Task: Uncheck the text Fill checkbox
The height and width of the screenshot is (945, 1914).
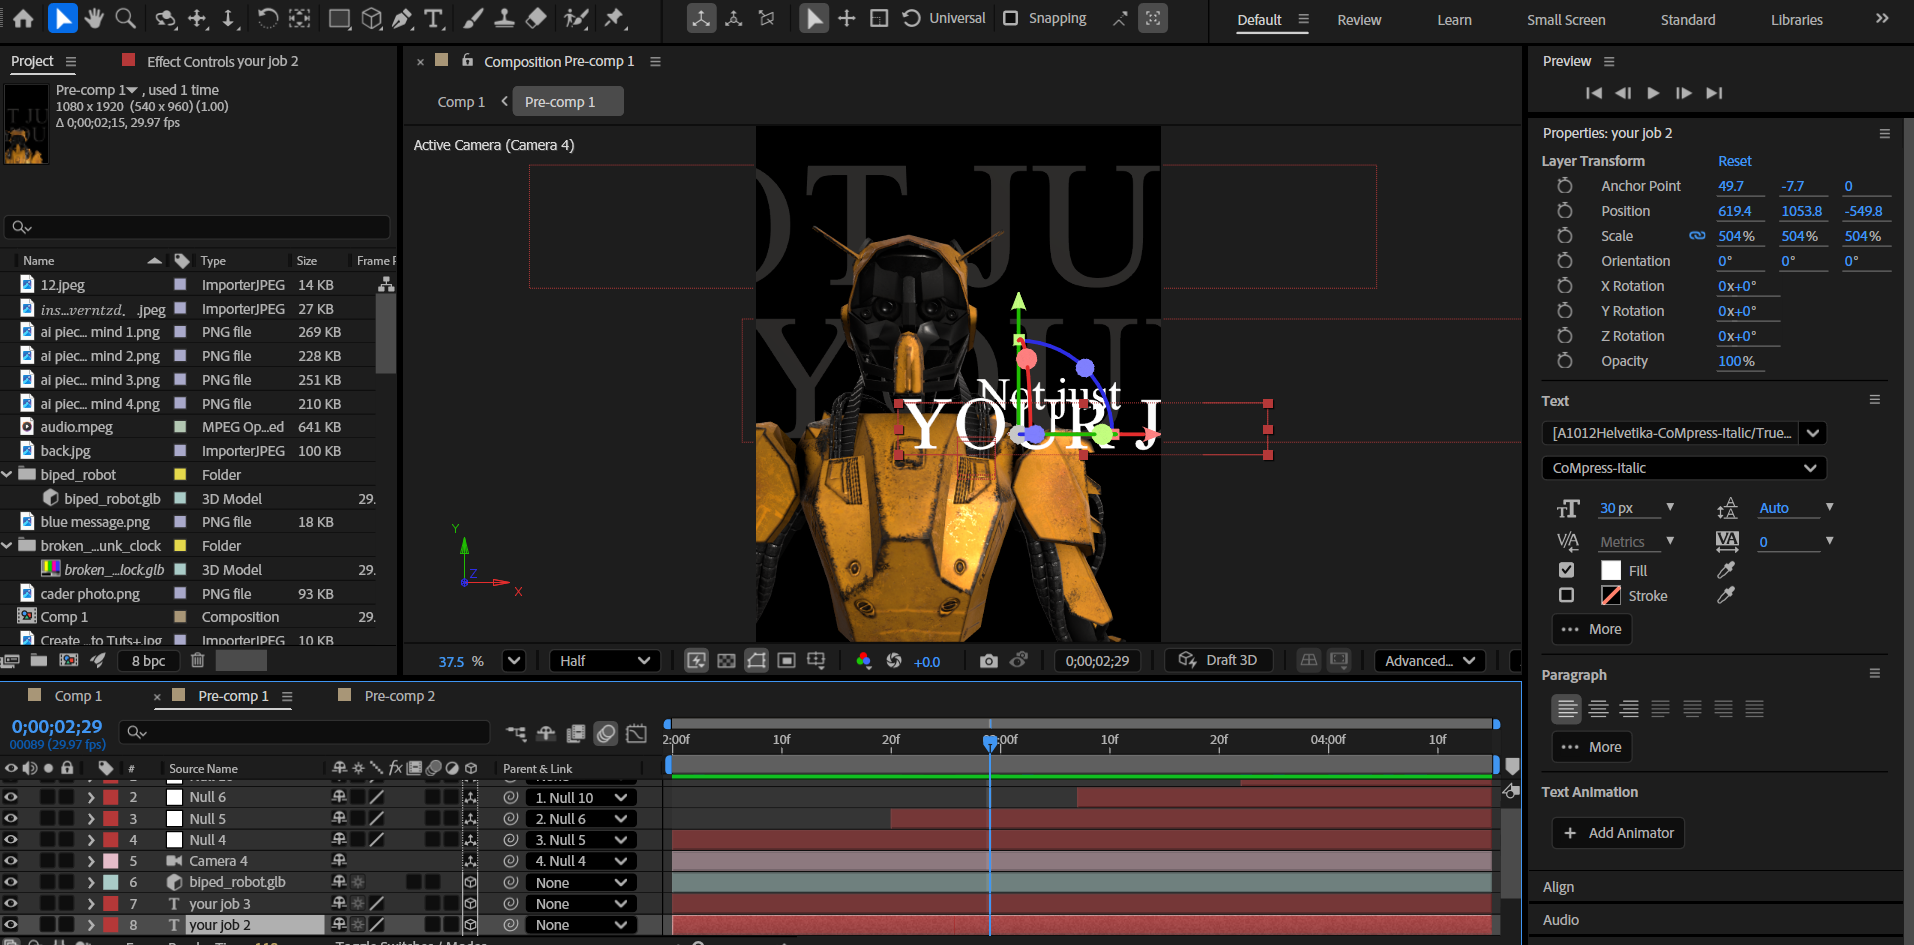Action: point(1567,570)
